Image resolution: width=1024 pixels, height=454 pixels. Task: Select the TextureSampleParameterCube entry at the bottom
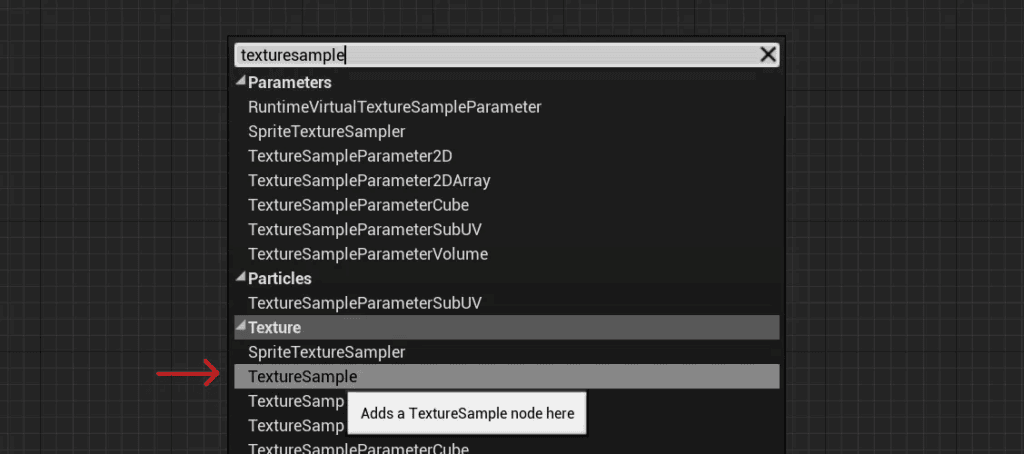pos(359,449)
